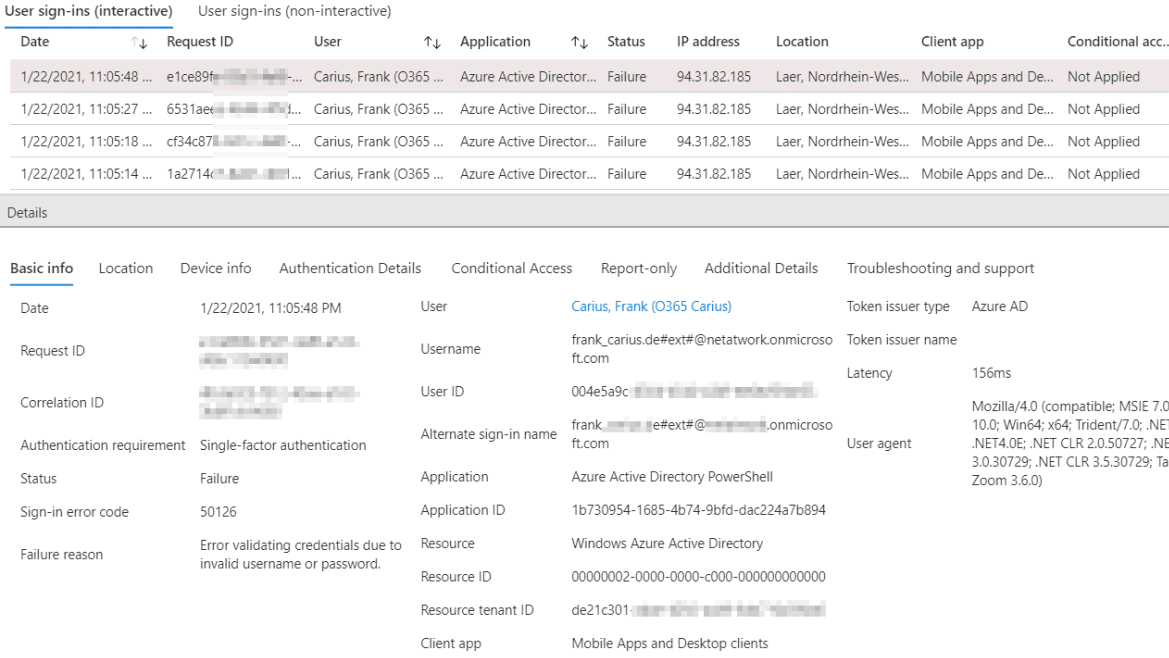Click the IP address column header
This screenshot has width=1169, height=658.
[x=708, y=42]
